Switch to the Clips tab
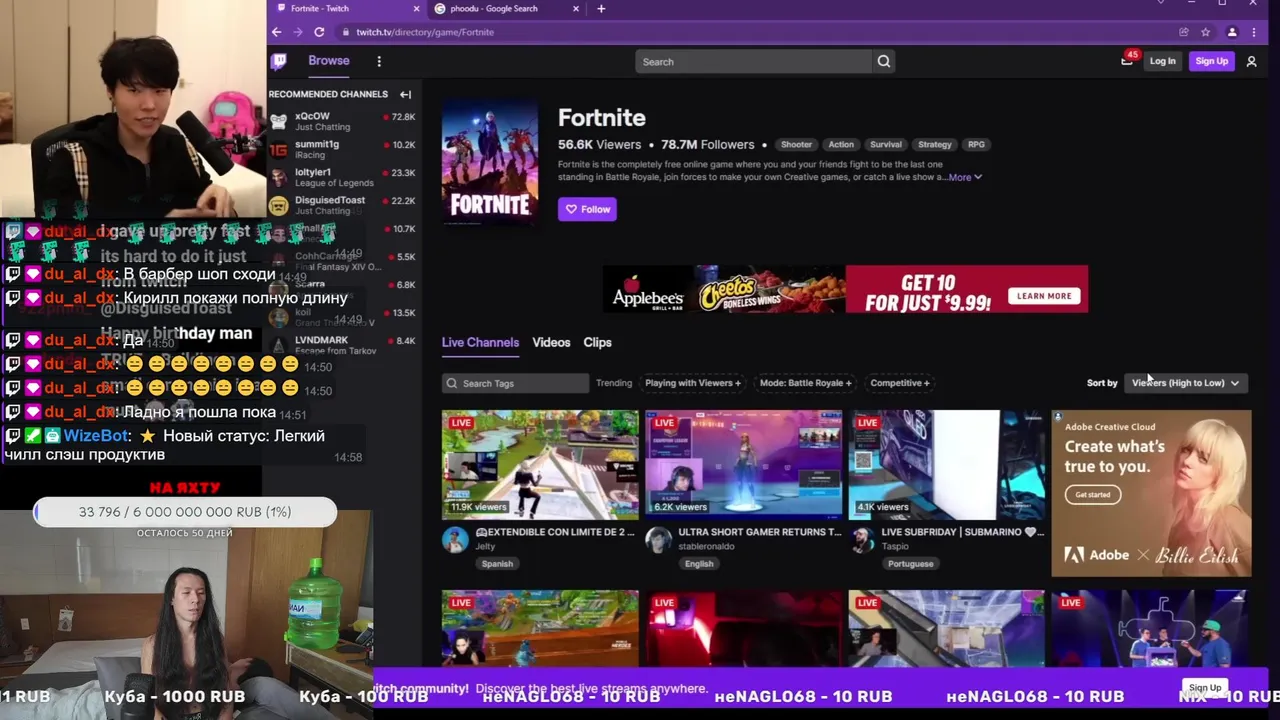Image resolution: width=1280 pixels, height=720 pixels. click(597, 342)
